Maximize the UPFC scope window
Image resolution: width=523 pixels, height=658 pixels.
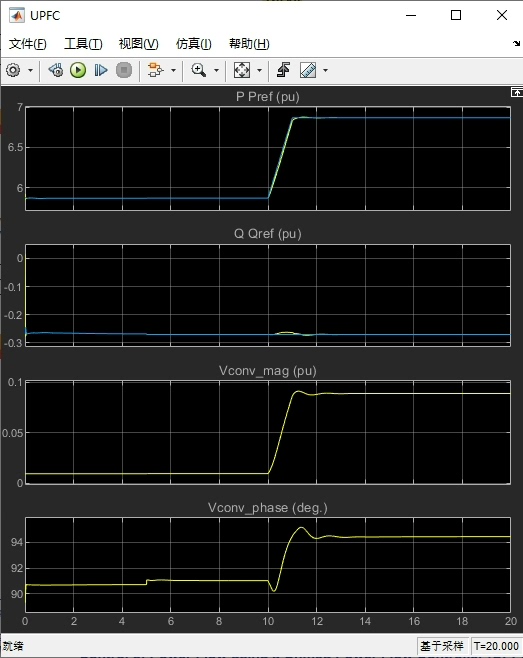click(x=456, y=15)
